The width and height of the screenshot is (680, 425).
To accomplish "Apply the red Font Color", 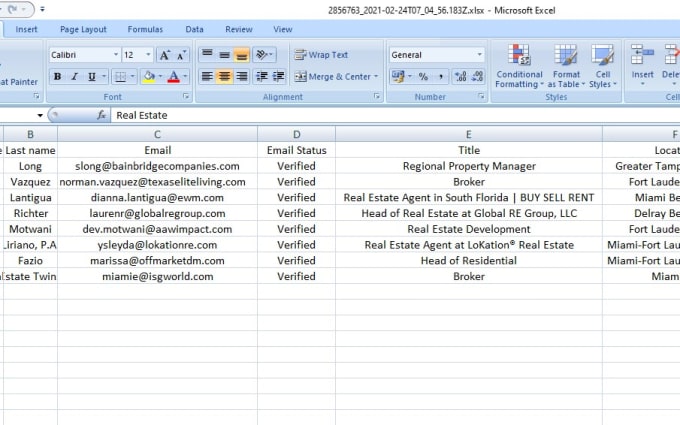I will (174, 77).
